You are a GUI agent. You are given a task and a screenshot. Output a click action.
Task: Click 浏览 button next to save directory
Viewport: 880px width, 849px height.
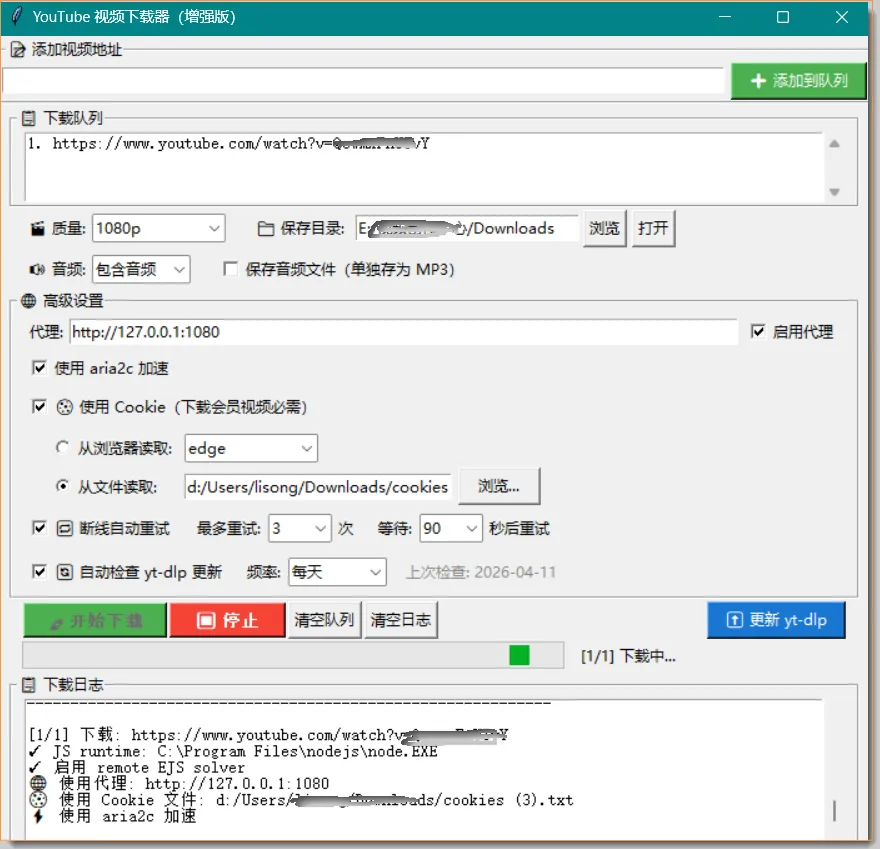[x=604, y=228]
